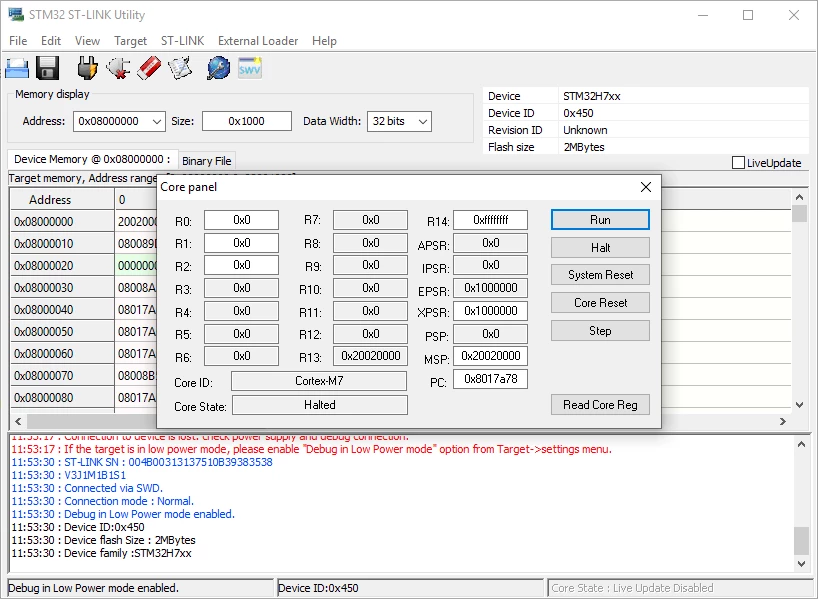Screen dimensions: 818x599
Task: Close the Core panel dialog
Action: (x=646, y=187)
